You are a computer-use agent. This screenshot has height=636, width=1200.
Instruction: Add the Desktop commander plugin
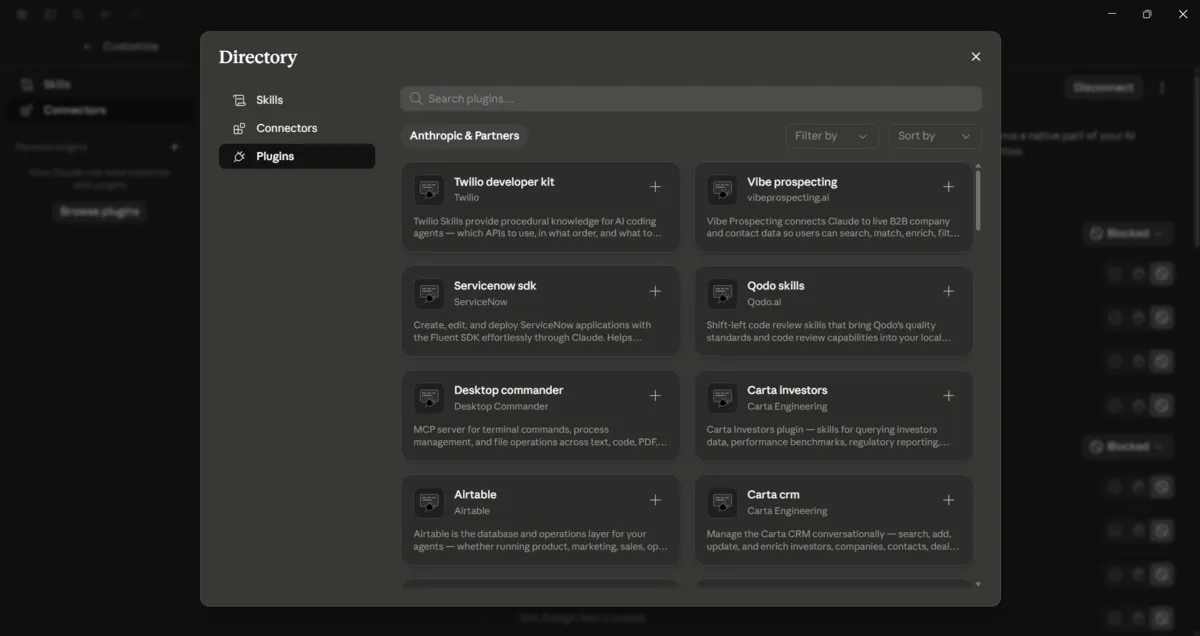click(x=655, y=396)
